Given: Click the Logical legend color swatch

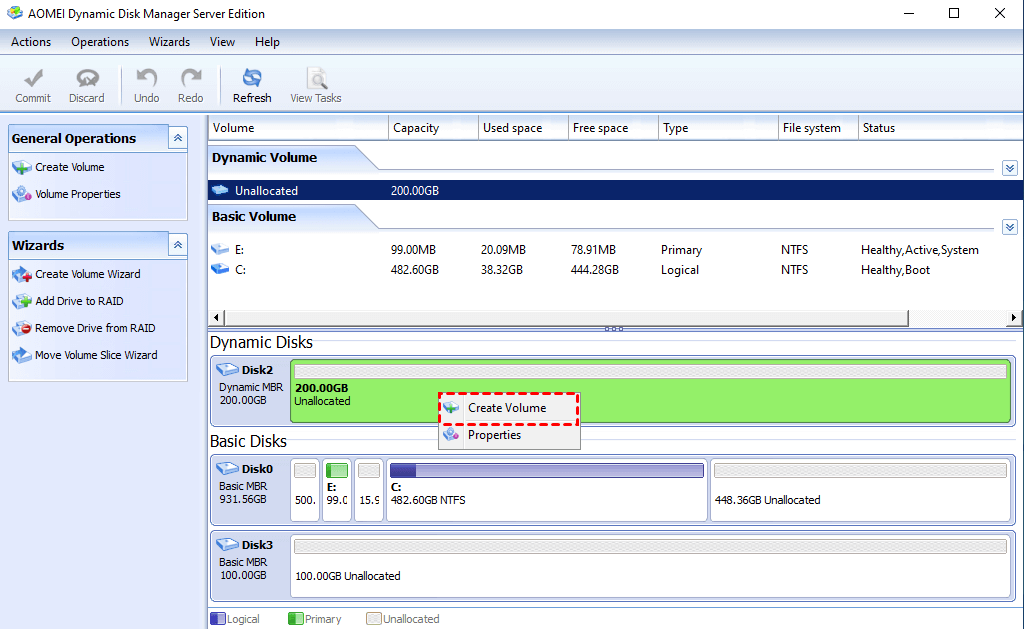Looking at the screenshot, I should (218, 619).
